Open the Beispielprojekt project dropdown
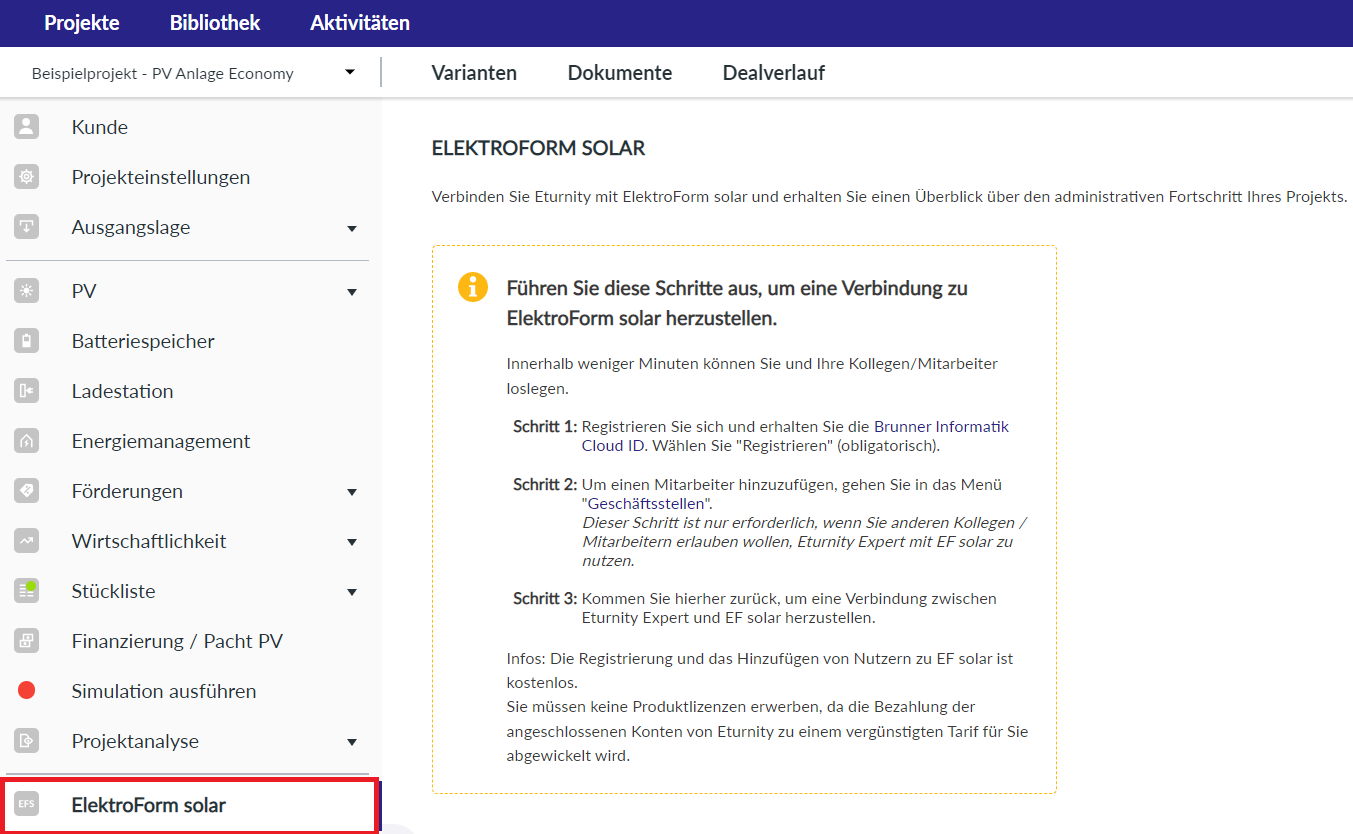The width and height of the screenshot is (1353, 834). click(349, 72)
